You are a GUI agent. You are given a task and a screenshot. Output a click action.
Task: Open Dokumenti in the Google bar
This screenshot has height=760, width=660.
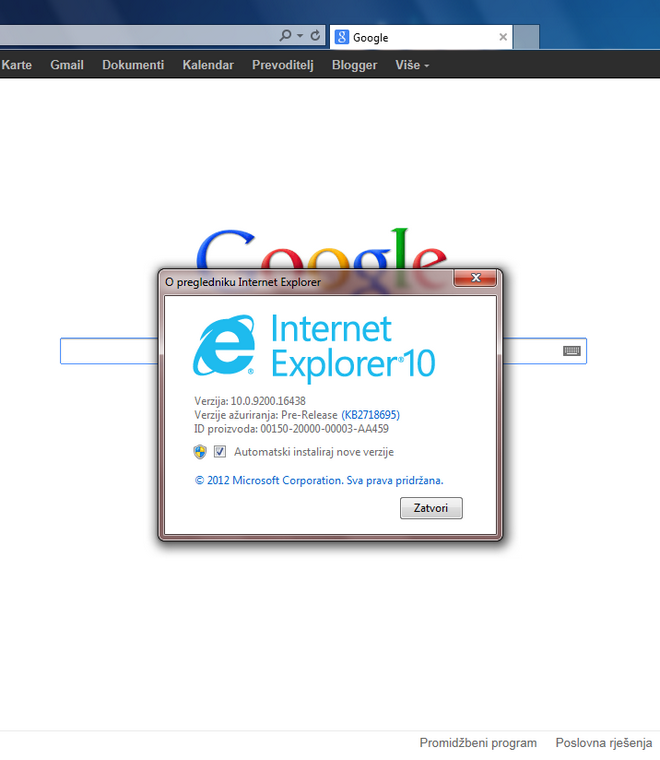click(x=133, y=65)
